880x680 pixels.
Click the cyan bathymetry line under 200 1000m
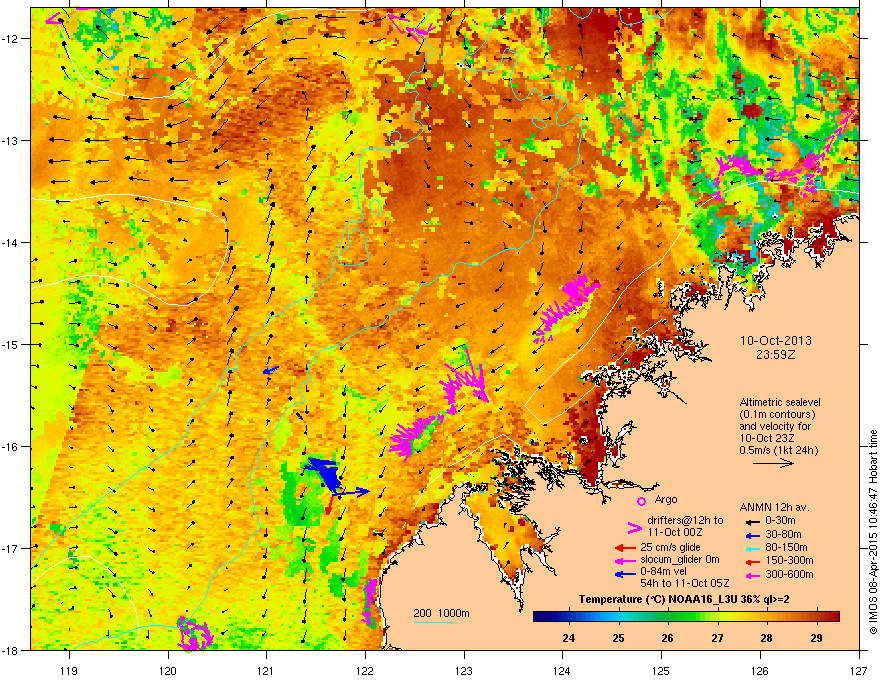(x=434, y=622)
